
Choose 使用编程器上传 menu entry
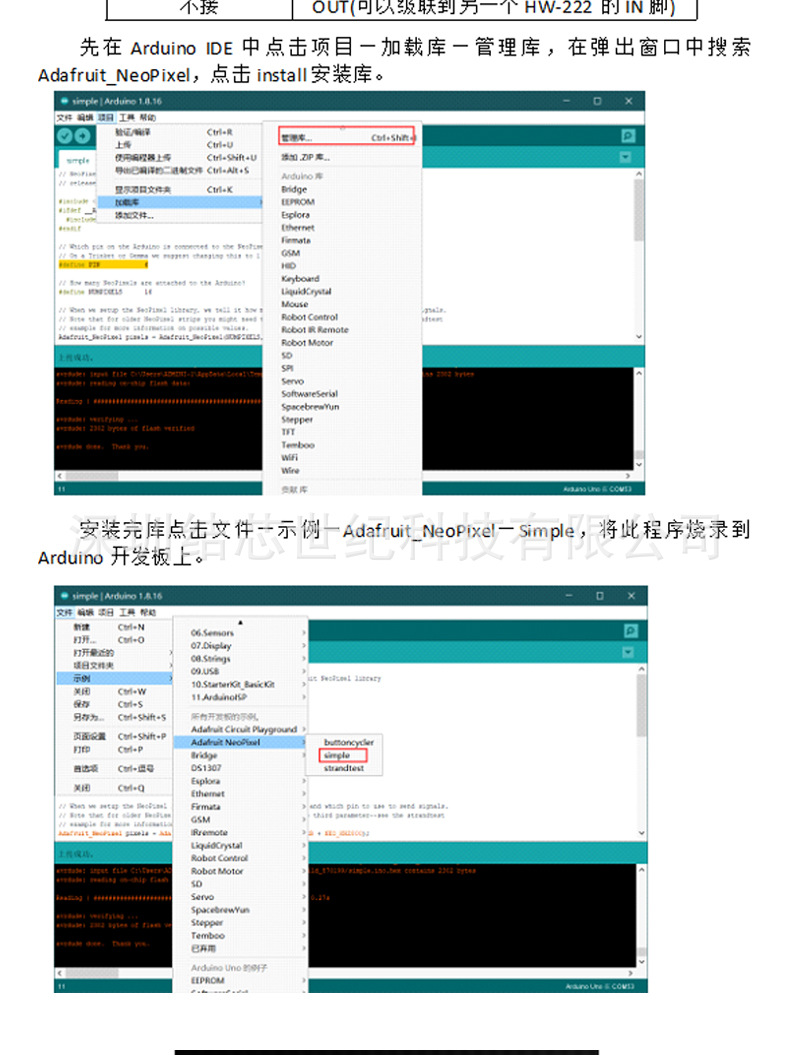click(179, 157)
